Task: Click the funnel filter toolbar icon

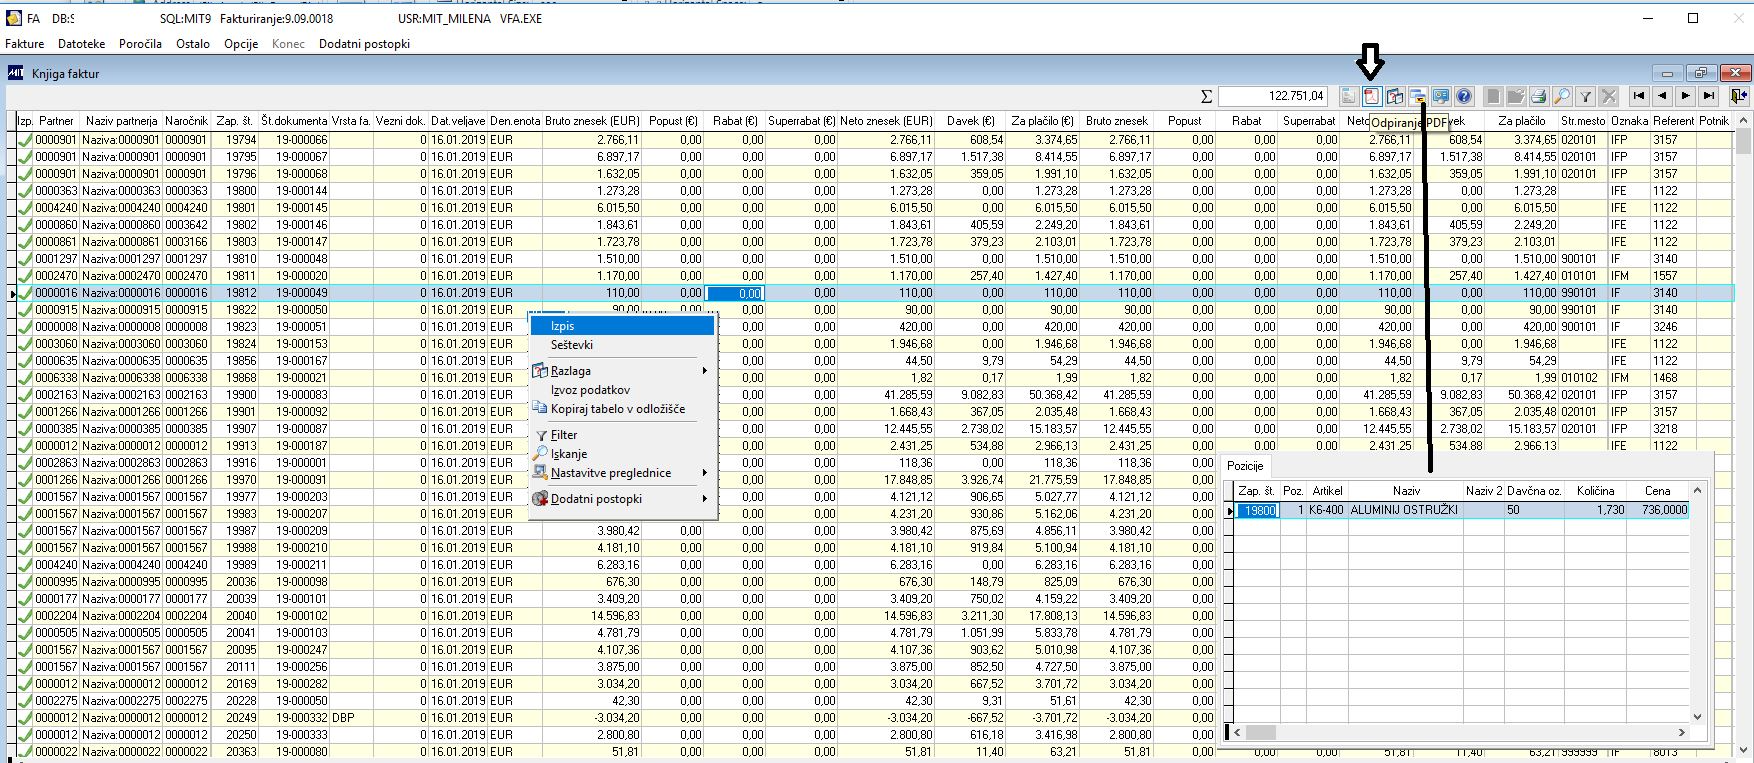Action: pos(1585,96)
